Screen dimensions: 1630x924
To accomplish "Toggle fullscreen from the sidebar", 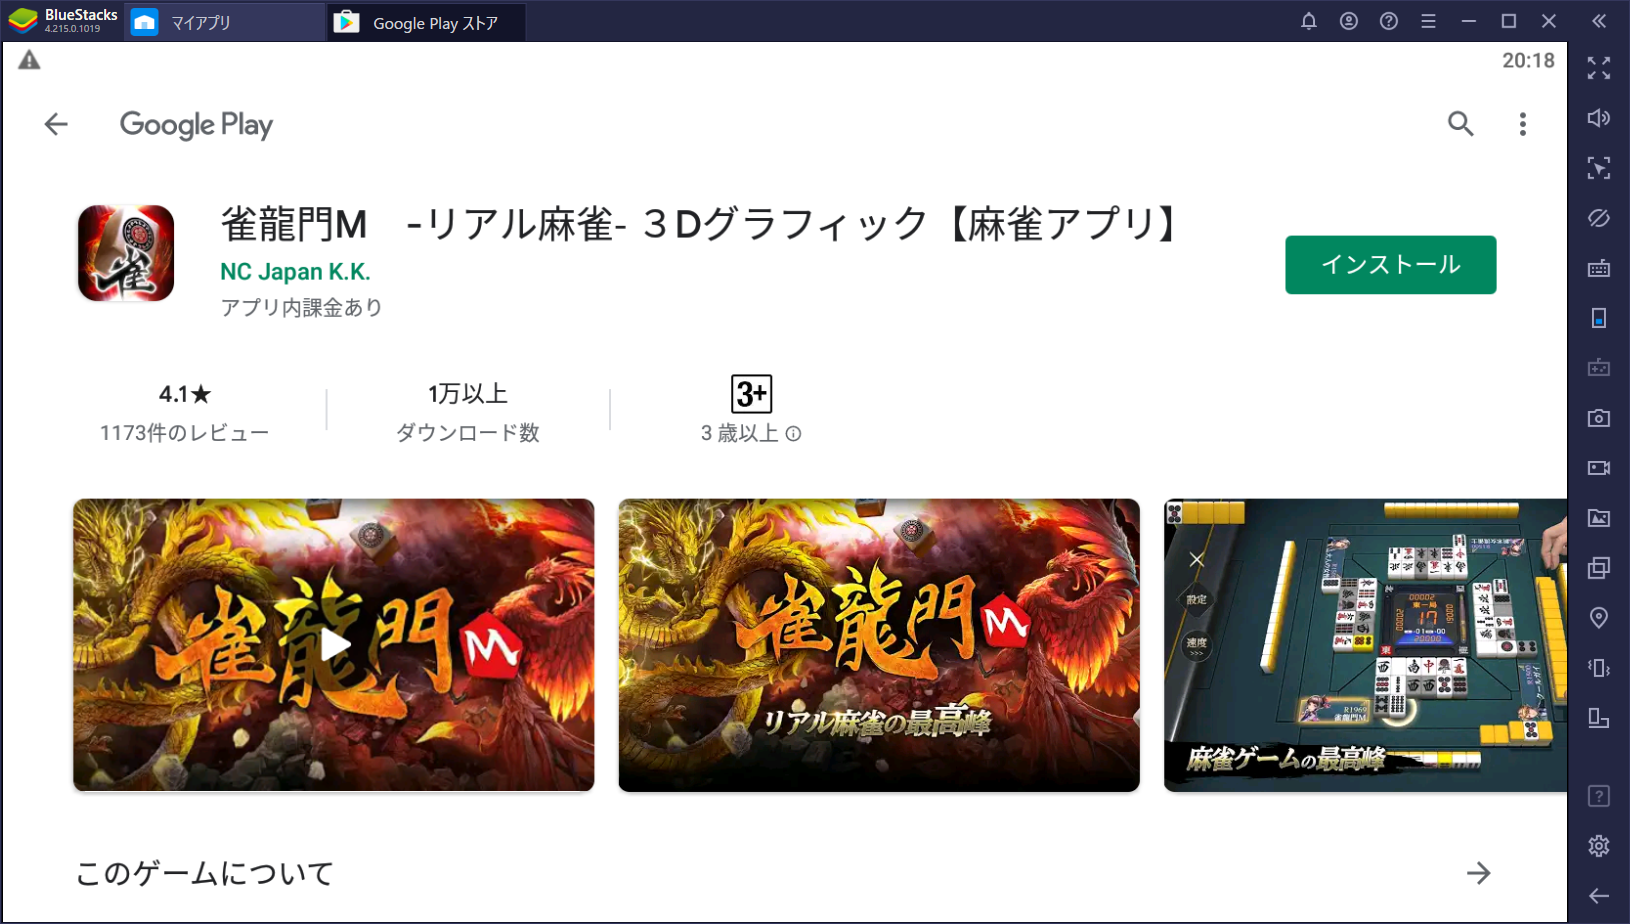I will (x=1599, y=68).
